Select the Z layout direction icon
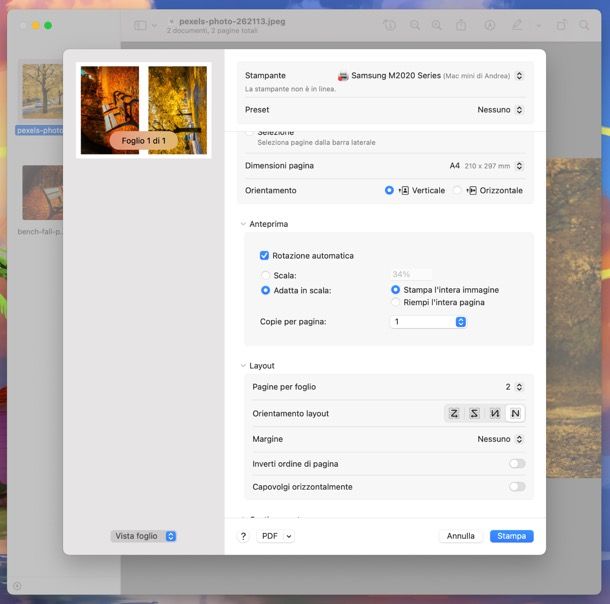The width and height of the screenshot is (610, 604). 454,413
